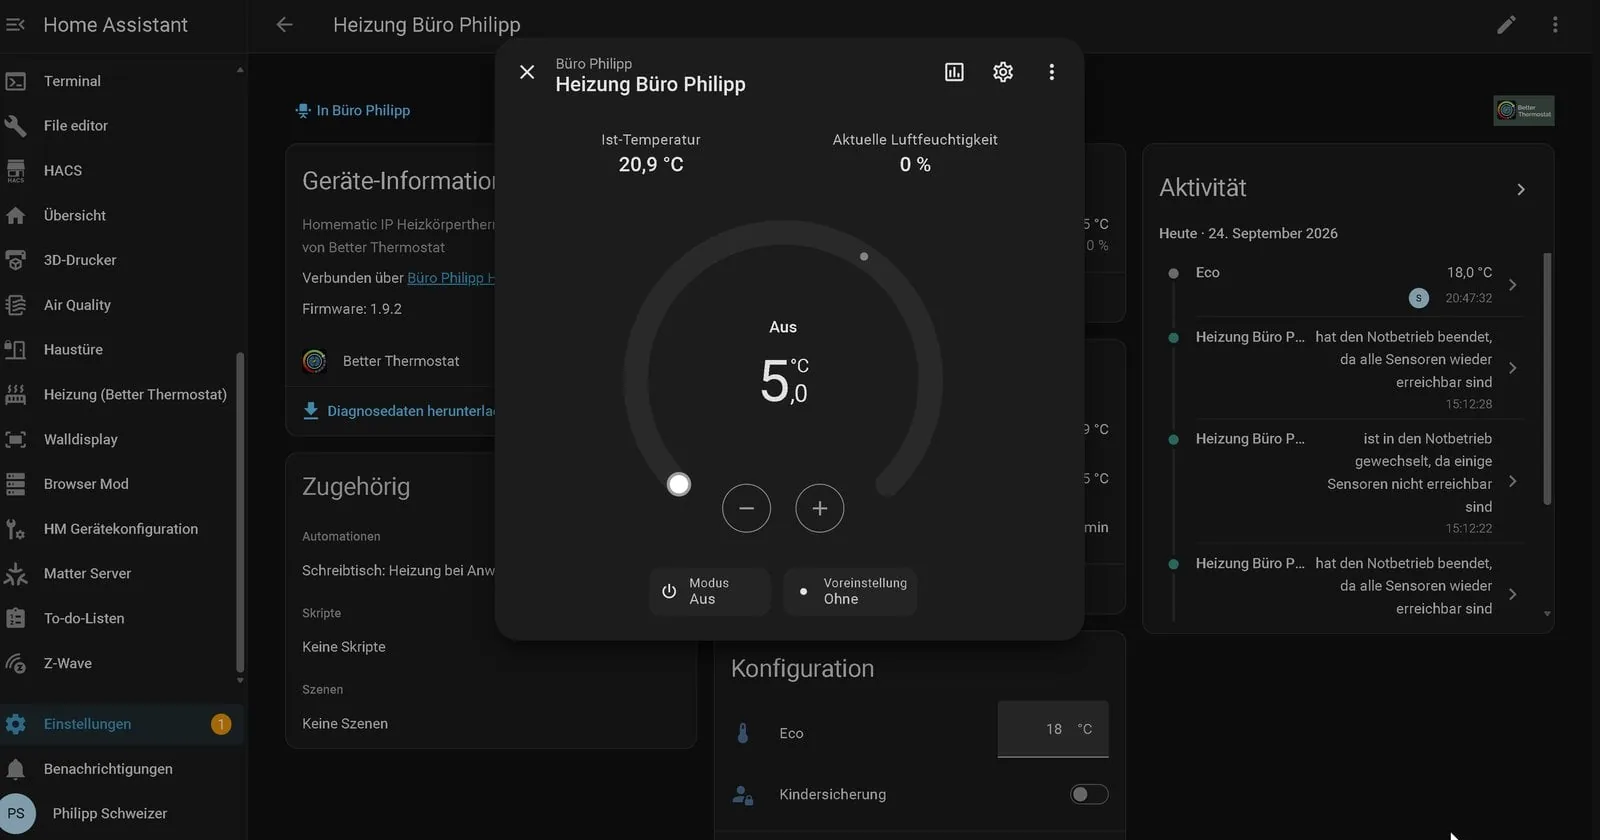Image resolution: width=1600 pixels, height=840 pixels.
Task: Click the Büro Philipp hub link
Action: coord(450,278)
